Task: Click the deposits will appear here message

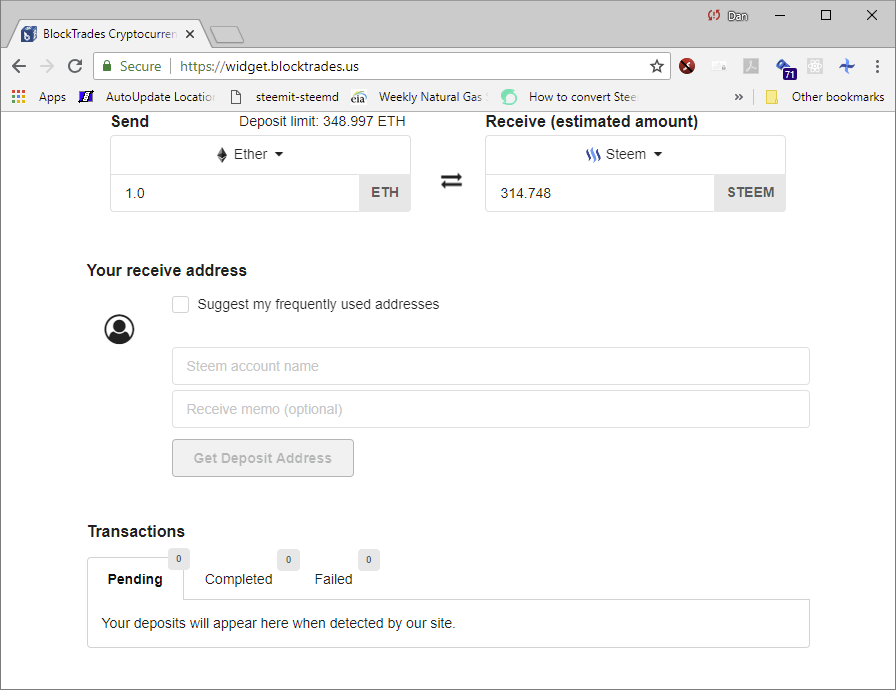Action: click(x=278, y=623)
